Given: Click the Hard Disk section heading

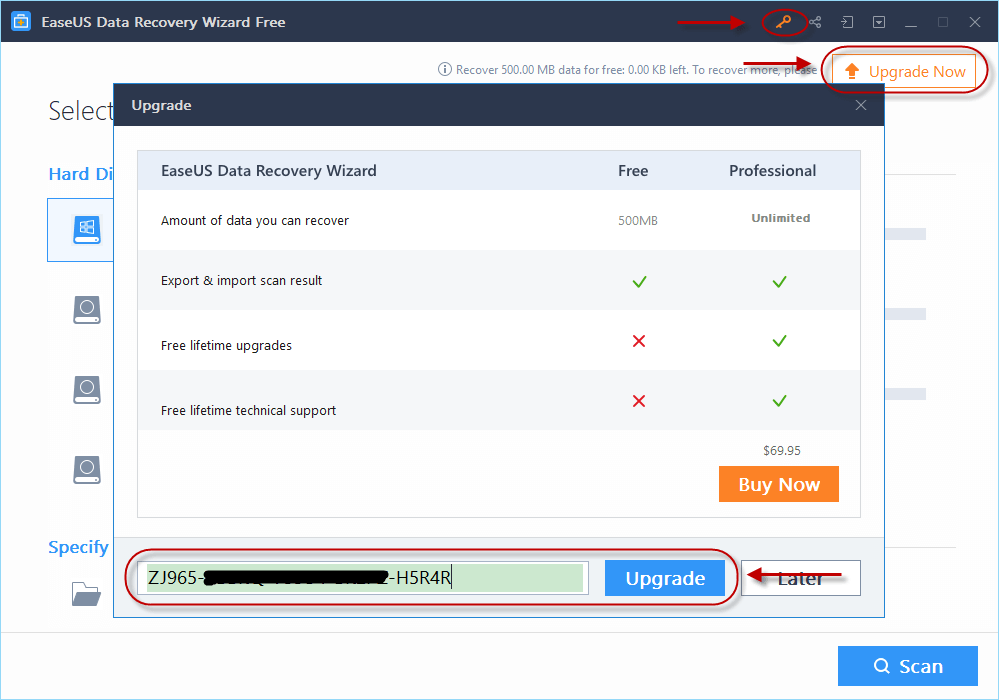Looking at the screenshot, I should pos(82,173).
